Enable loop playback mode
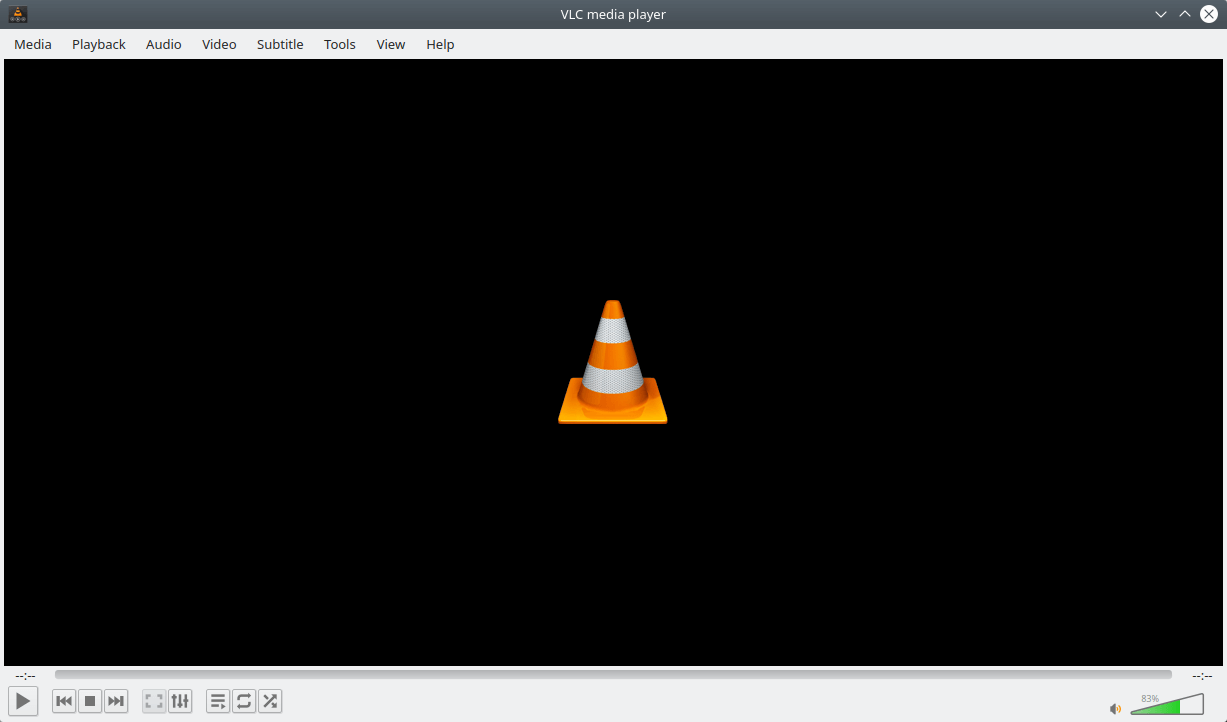This screenshot has width=1227, height=722. pos(244,701)
